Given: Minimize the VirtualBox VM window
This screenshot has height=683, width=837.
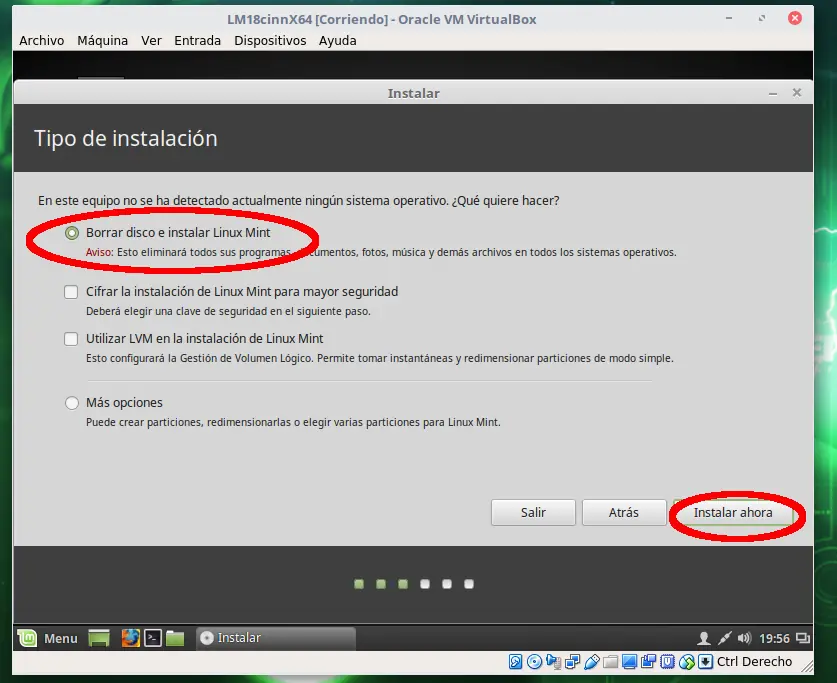Looking at the screenshot, I should [x=729, y=18].
